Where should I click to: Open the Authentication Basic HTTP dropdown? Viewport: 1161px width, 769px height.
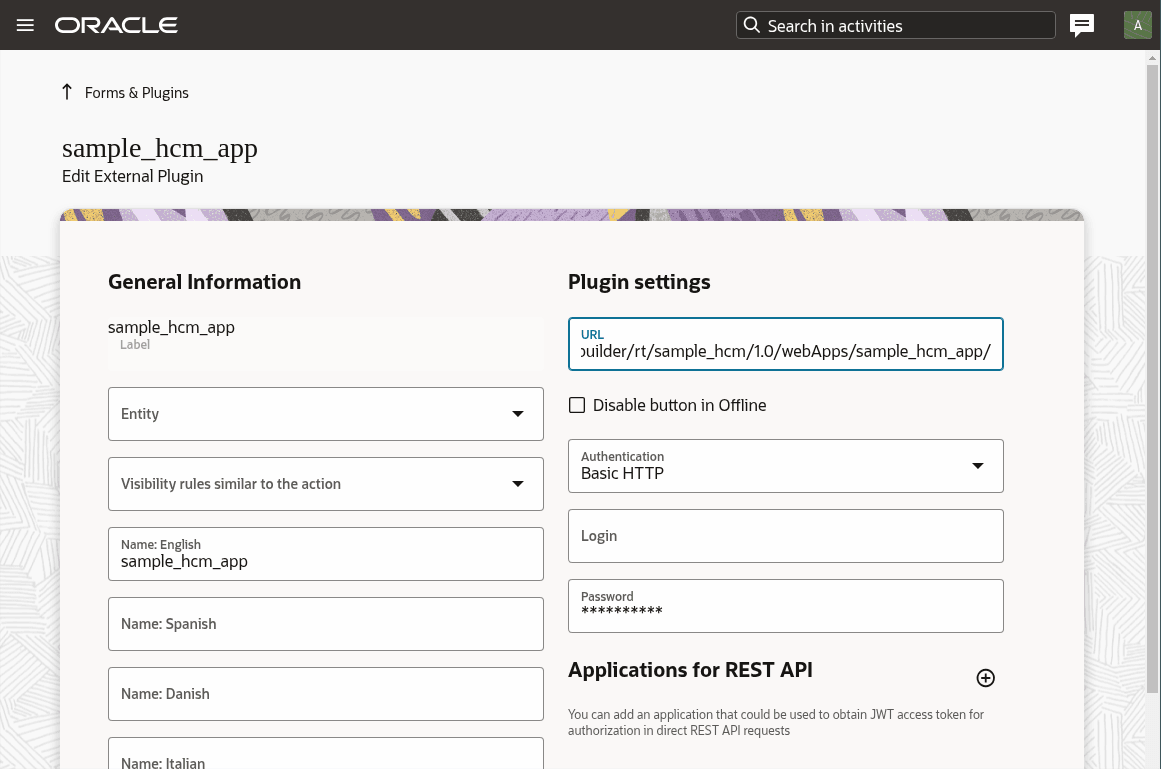(x=786, y=466)
